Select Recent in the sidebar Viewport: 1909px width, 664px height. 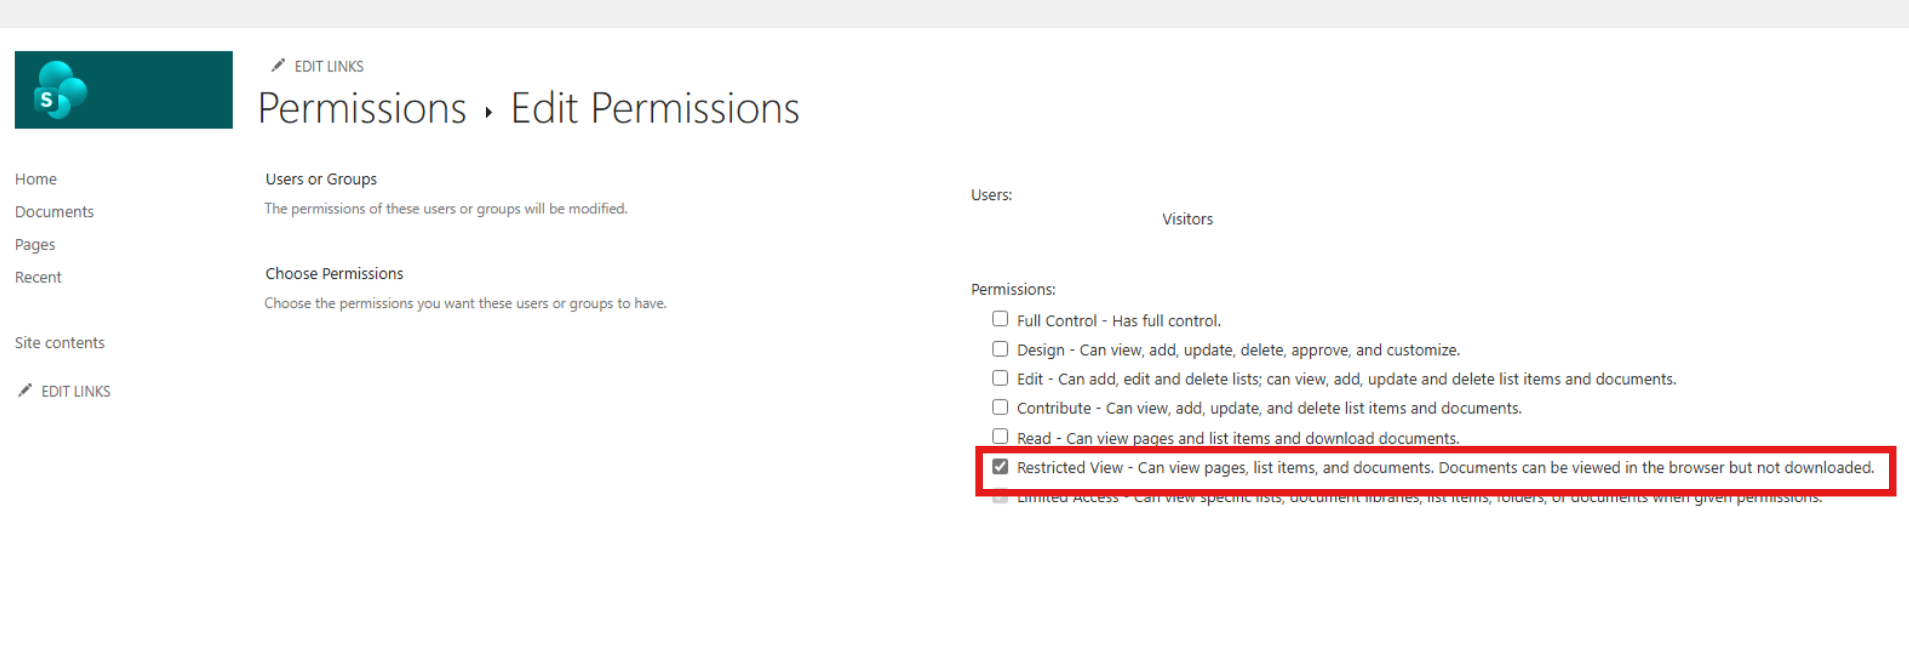[x=38, y=277]
